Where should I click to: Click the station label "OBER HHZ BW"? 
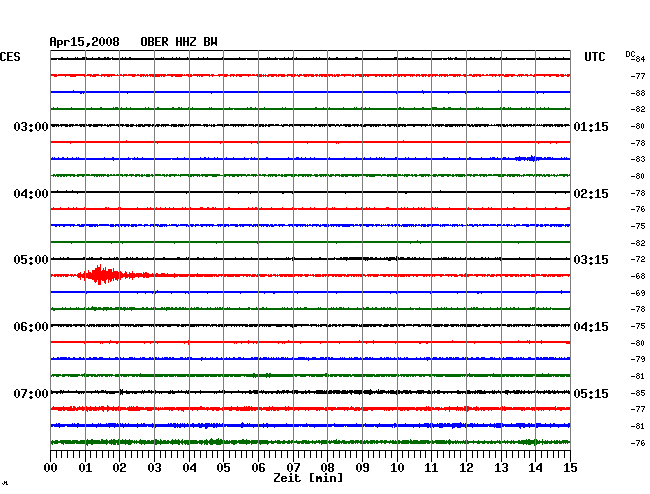tap(179, 42)
